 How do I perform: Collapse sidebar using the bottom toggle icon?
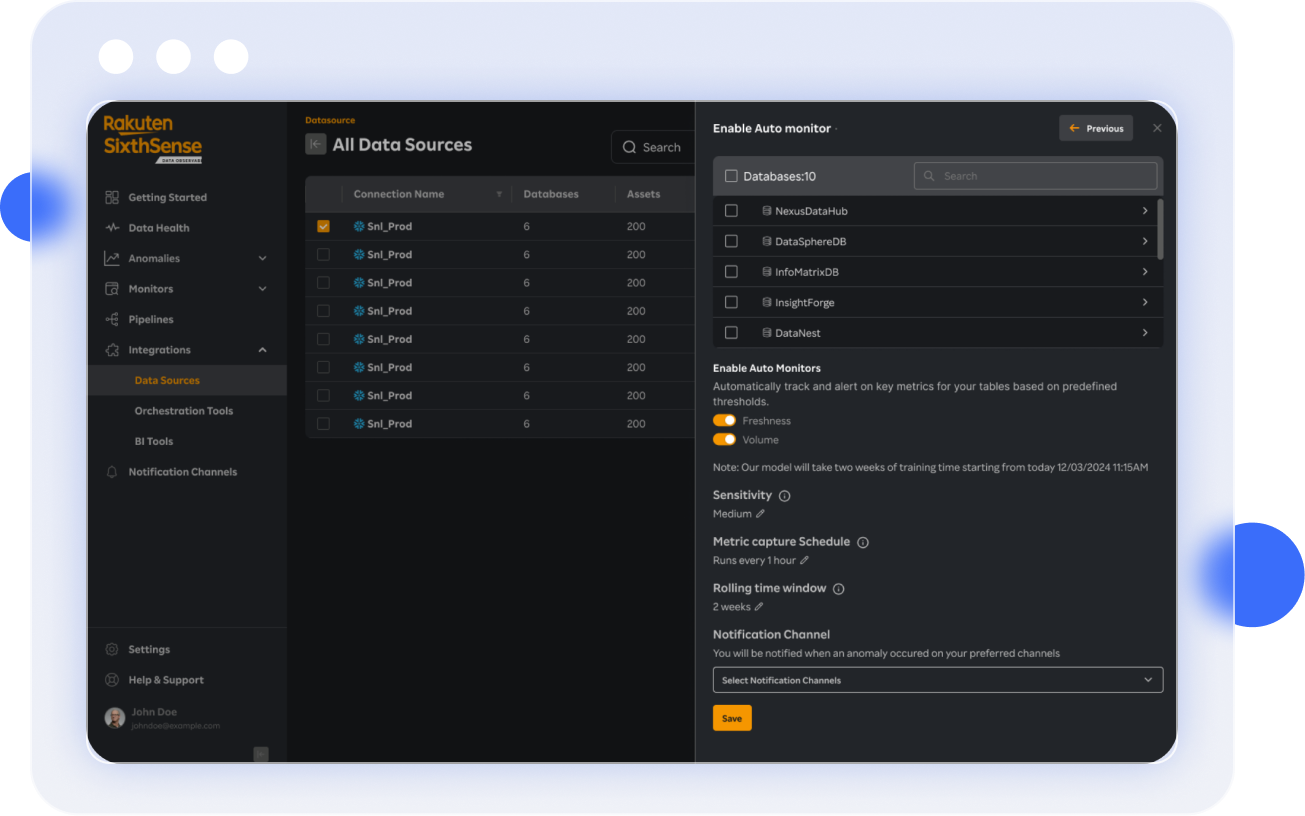point(261,754)
